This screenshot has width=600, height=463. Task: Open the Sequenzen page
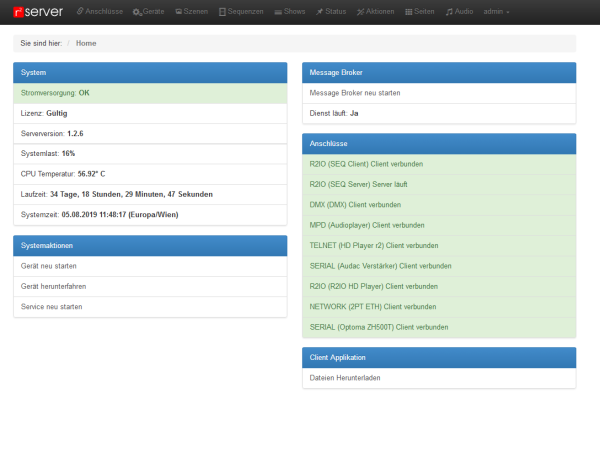(239, 11)
